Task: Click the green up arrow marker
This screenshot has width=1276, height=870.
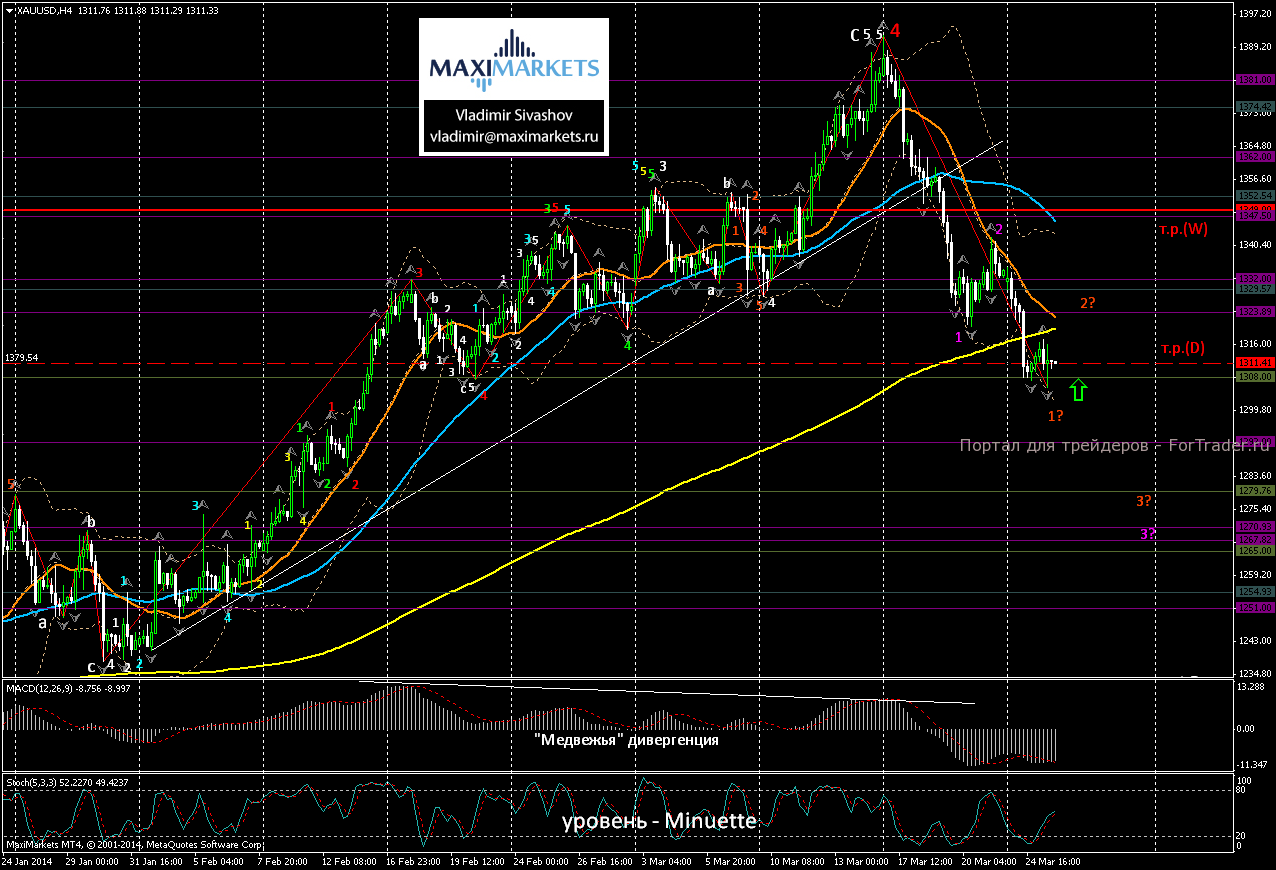Action: pos(1078,389)
